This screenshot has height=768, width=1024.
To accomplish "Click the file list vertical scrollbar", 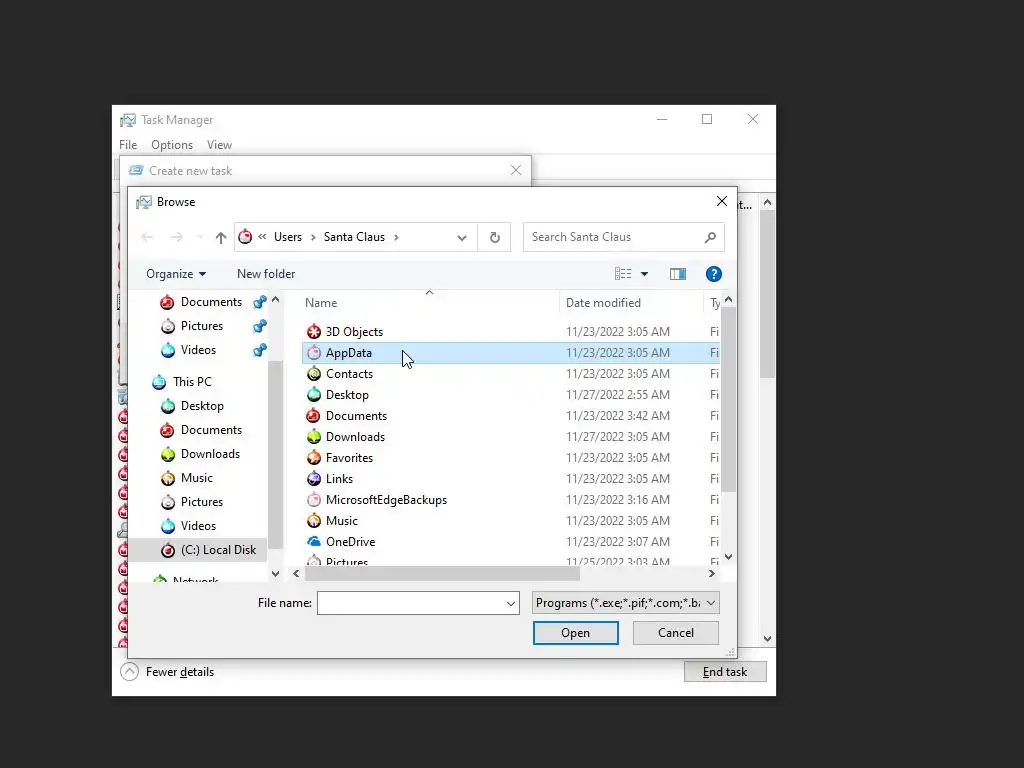I will click(x=728, y=400).
